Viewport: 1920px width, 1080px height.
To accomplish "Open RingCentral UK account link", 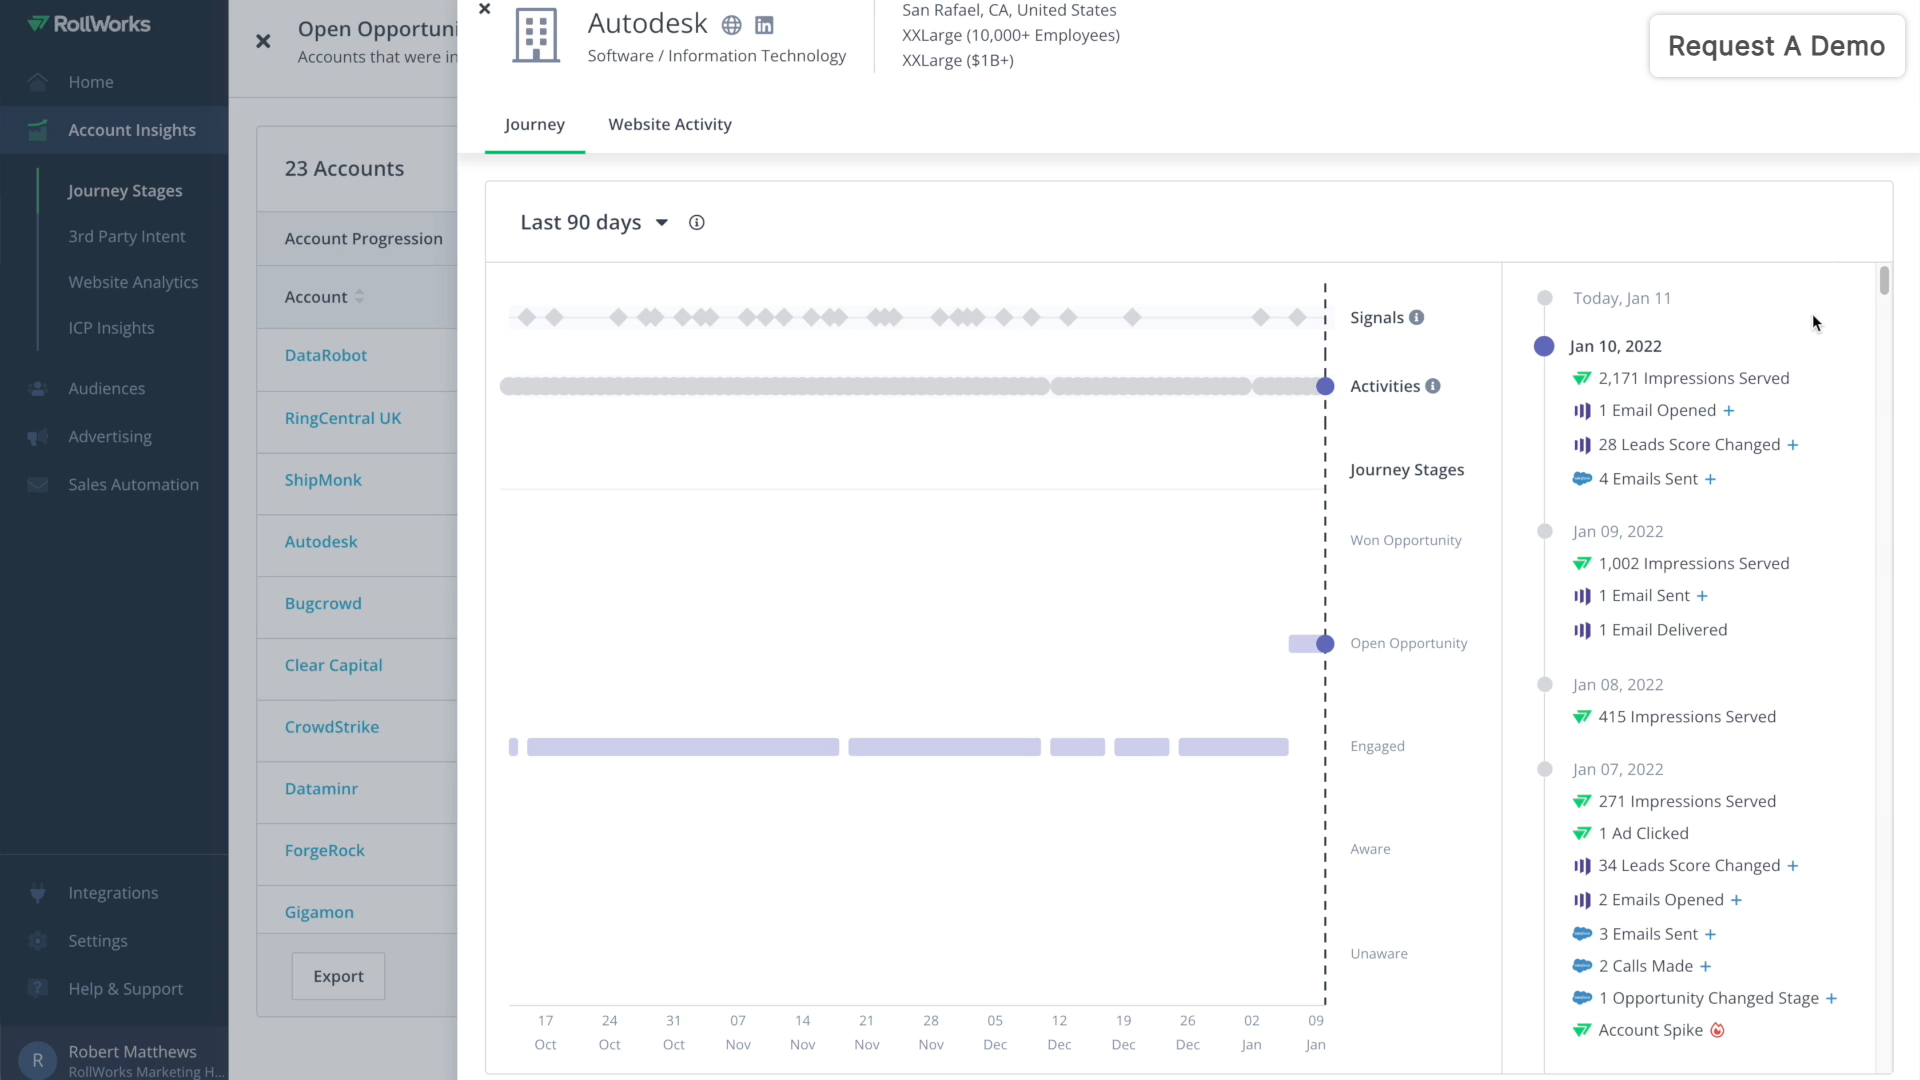I will (x=343, y=418).
